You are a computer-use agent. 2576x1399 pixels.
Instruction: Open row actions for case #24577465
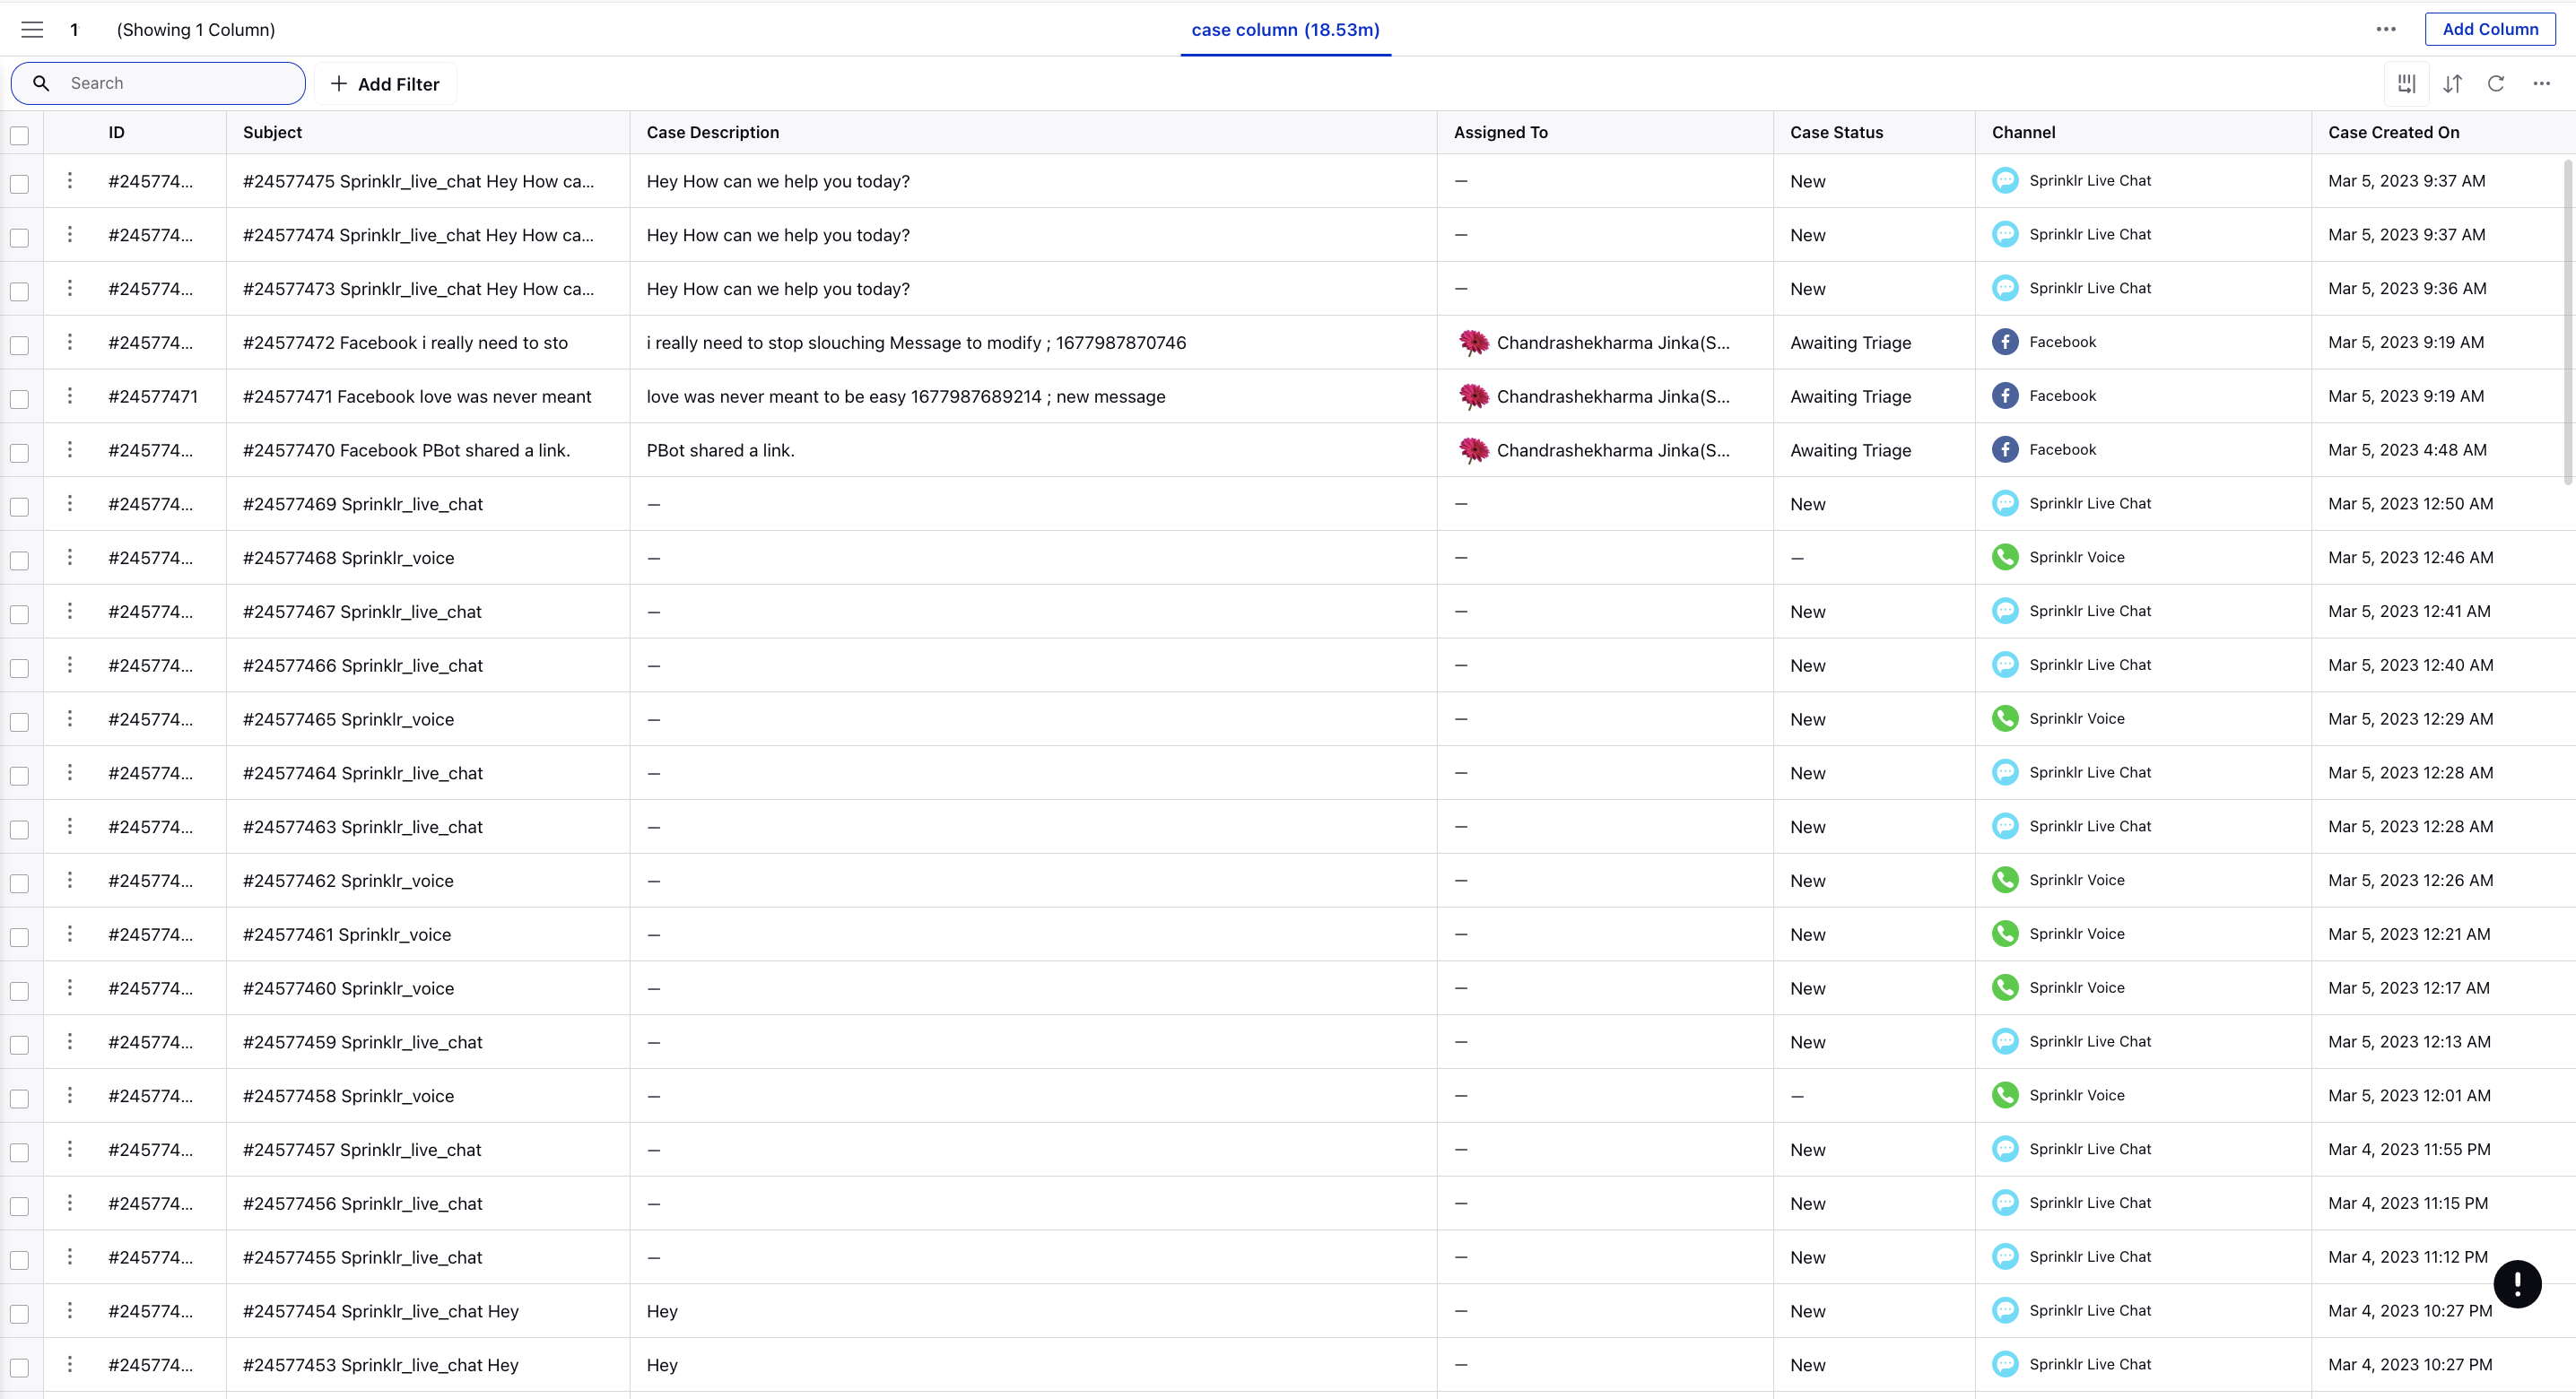tap(69, 718)
